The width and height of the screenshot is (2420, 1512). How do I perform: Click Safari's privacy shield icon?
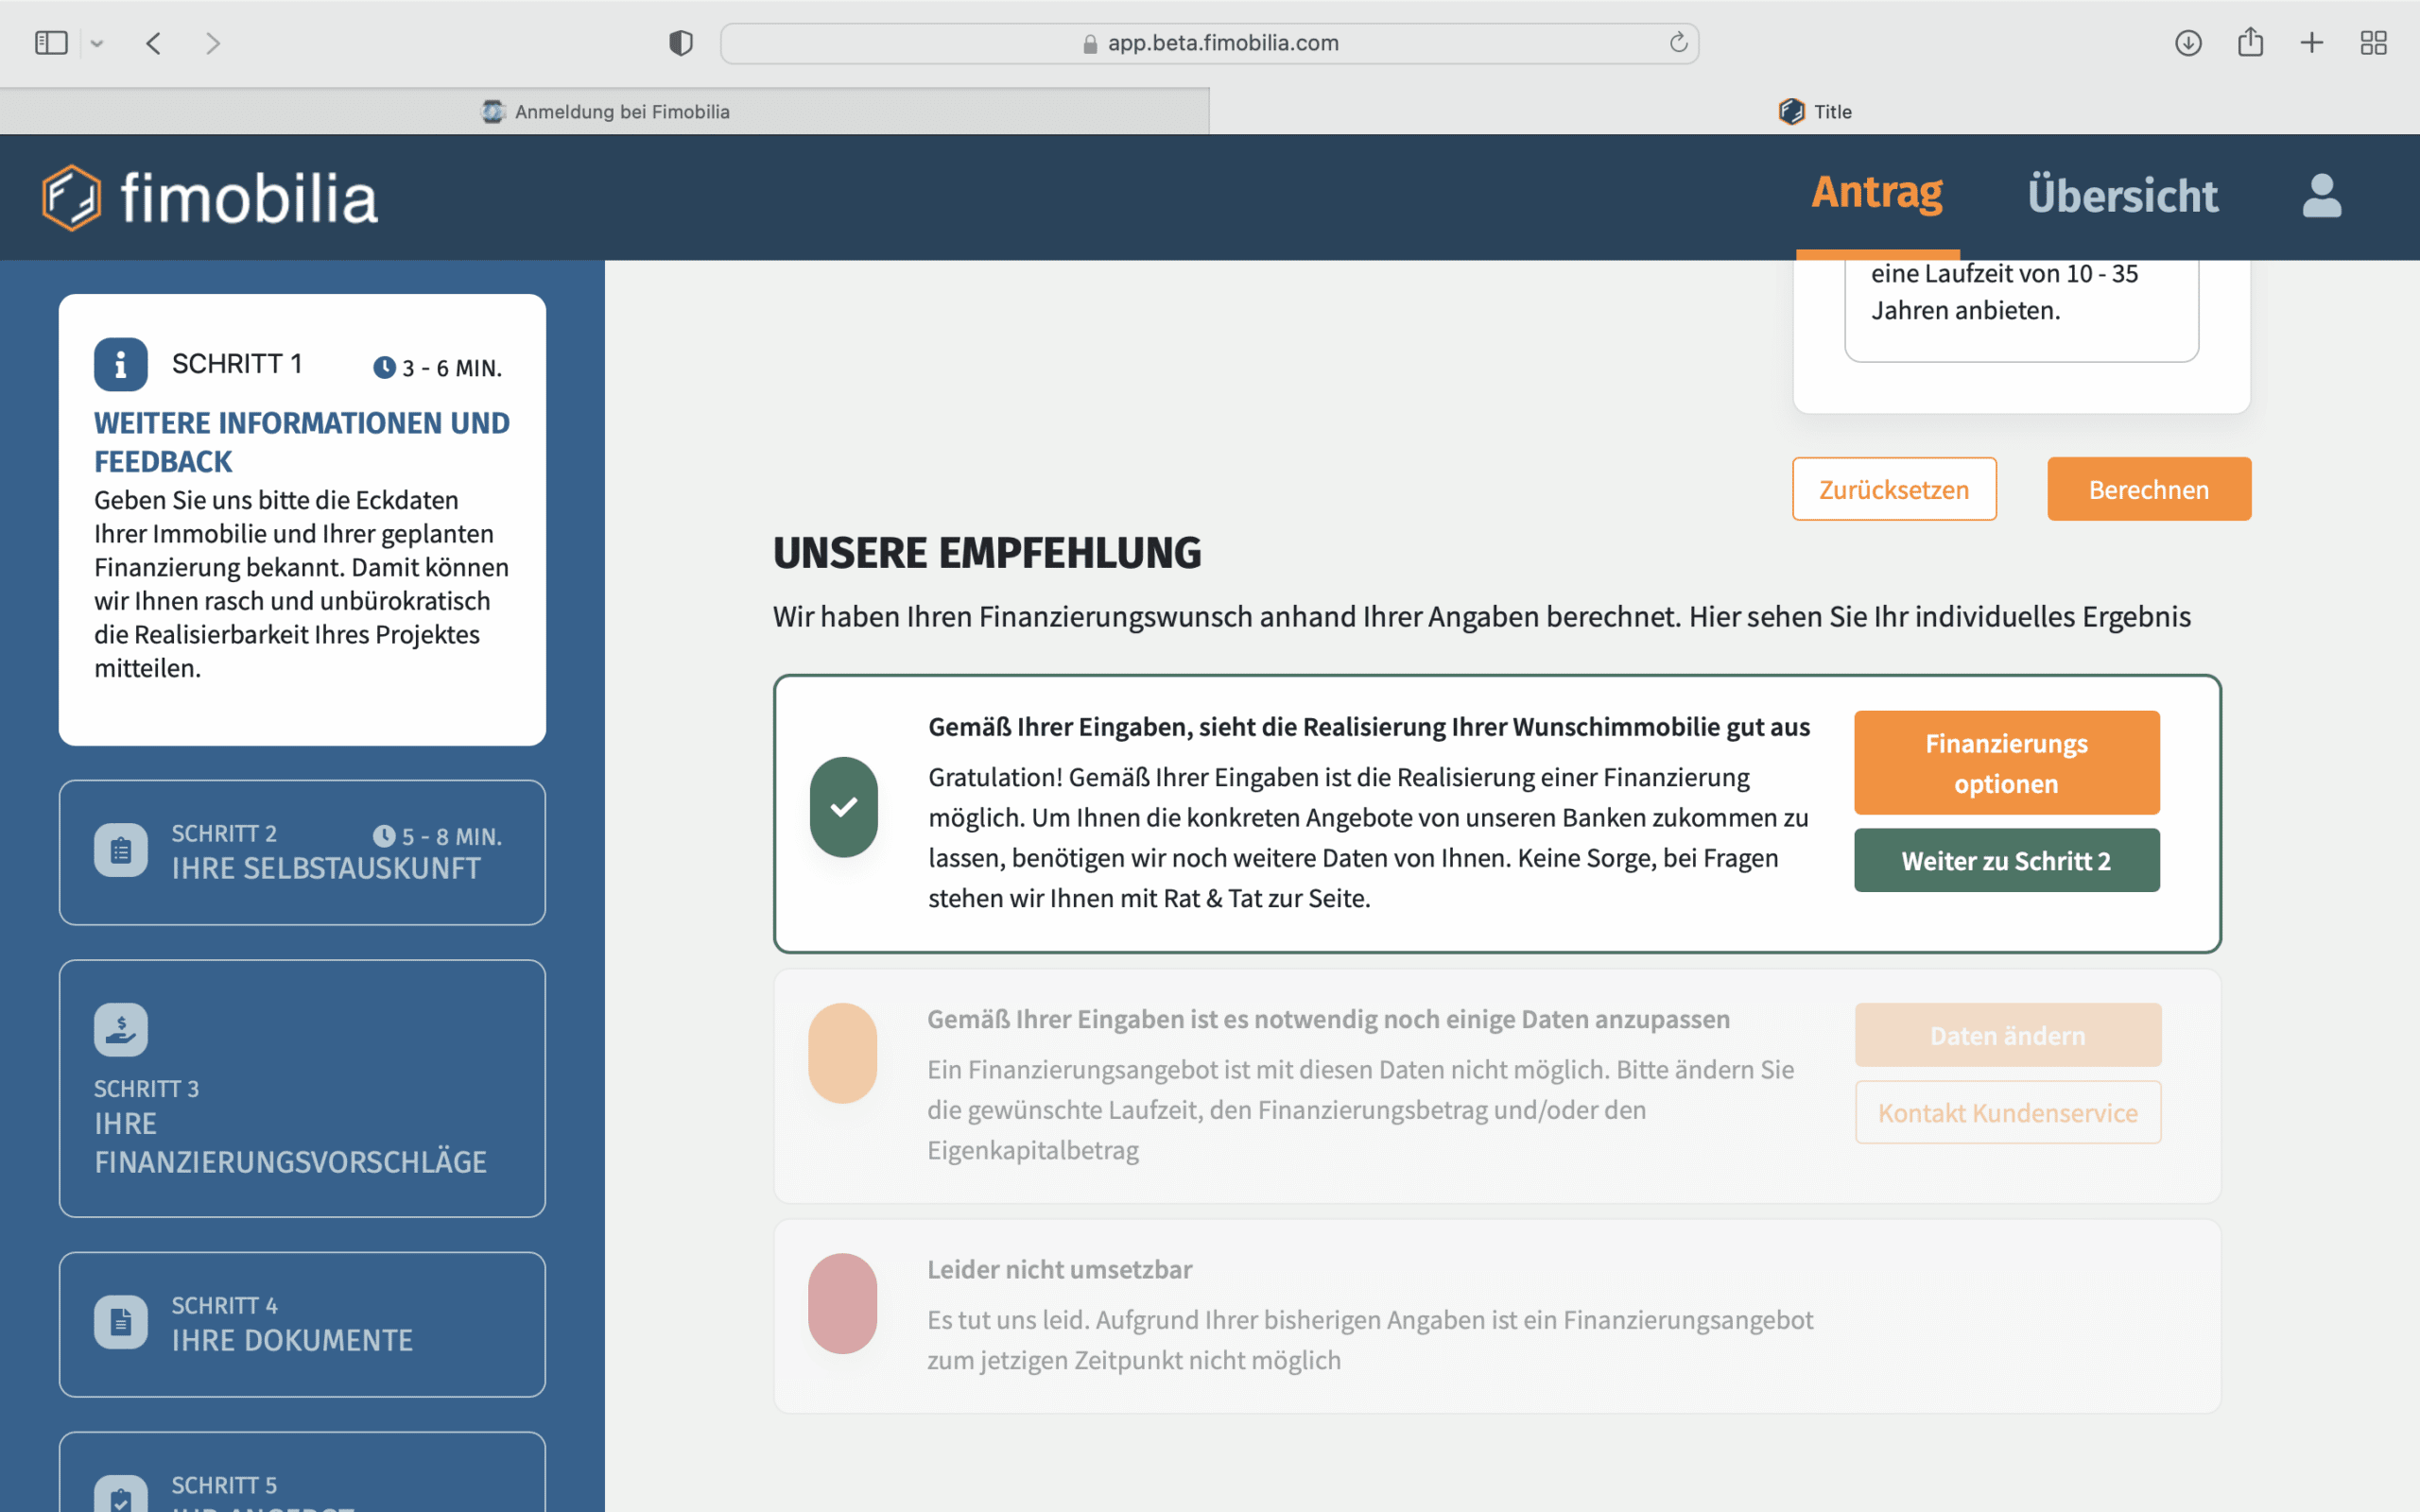coord(681,43)
